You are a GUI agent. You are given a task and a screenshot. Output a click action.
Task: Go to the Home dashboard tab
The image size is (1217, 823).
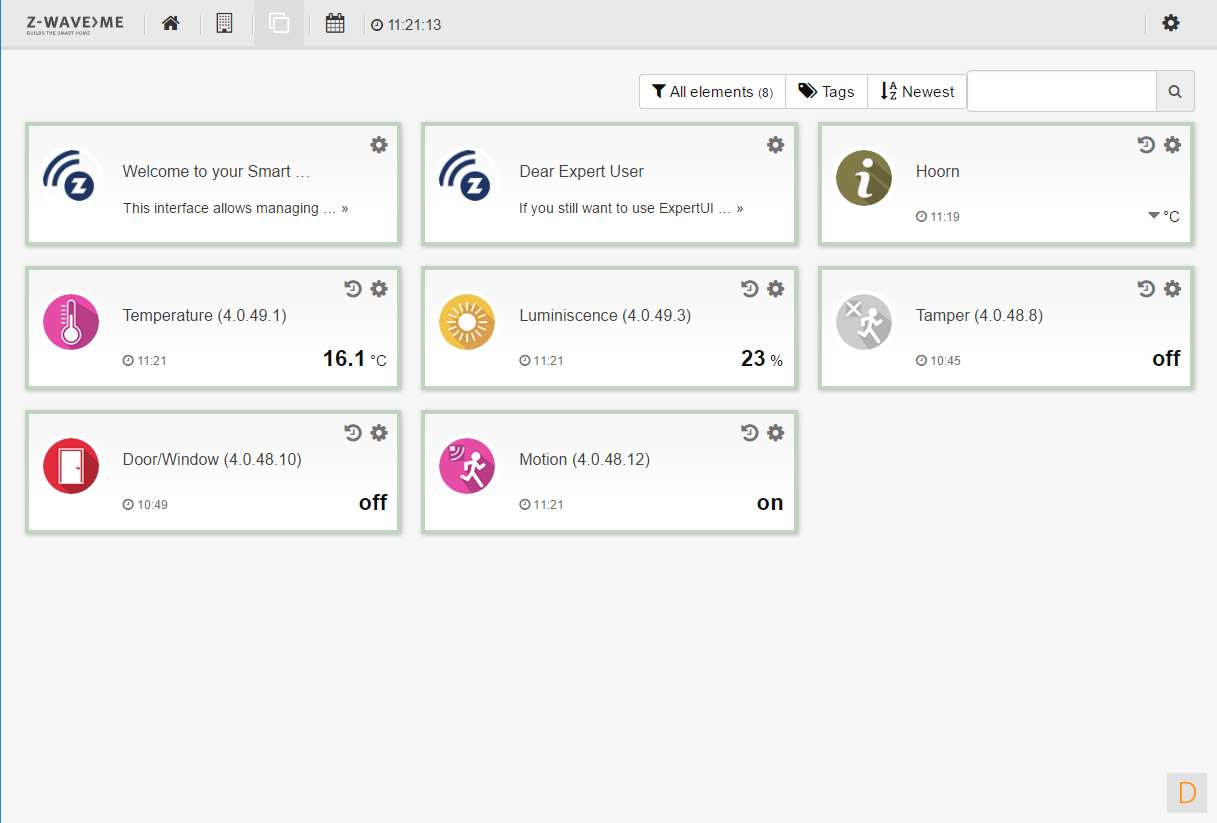tap(171, 23)
